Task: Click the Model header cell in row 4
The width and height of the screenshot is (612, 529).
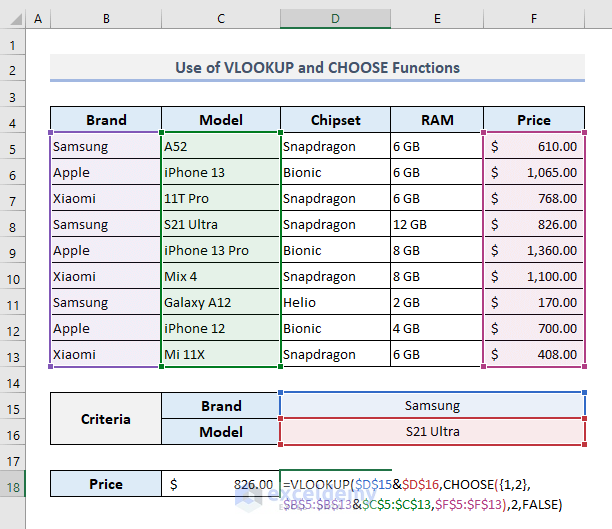Action: (x=221, y=120)
